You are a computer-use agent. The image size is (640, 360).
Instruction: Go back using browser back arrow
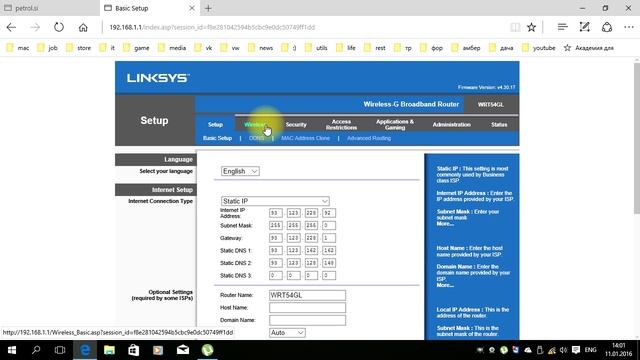tap(11, 27)
